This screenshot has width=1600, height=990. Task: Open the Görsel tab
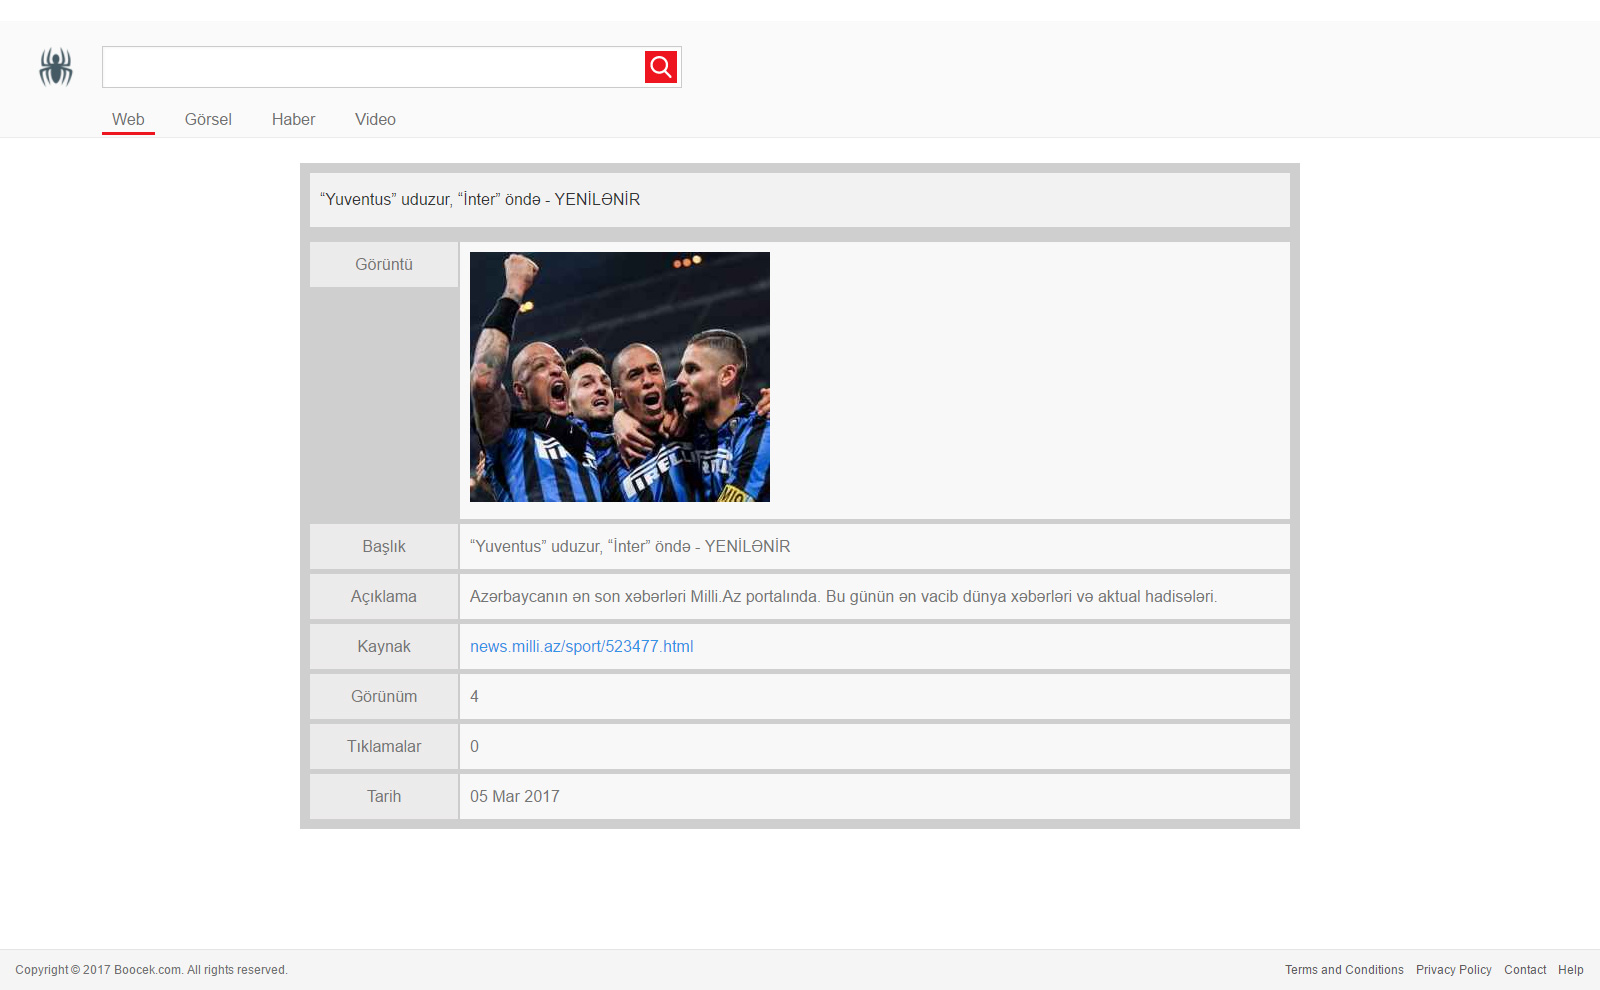point(208,119)
